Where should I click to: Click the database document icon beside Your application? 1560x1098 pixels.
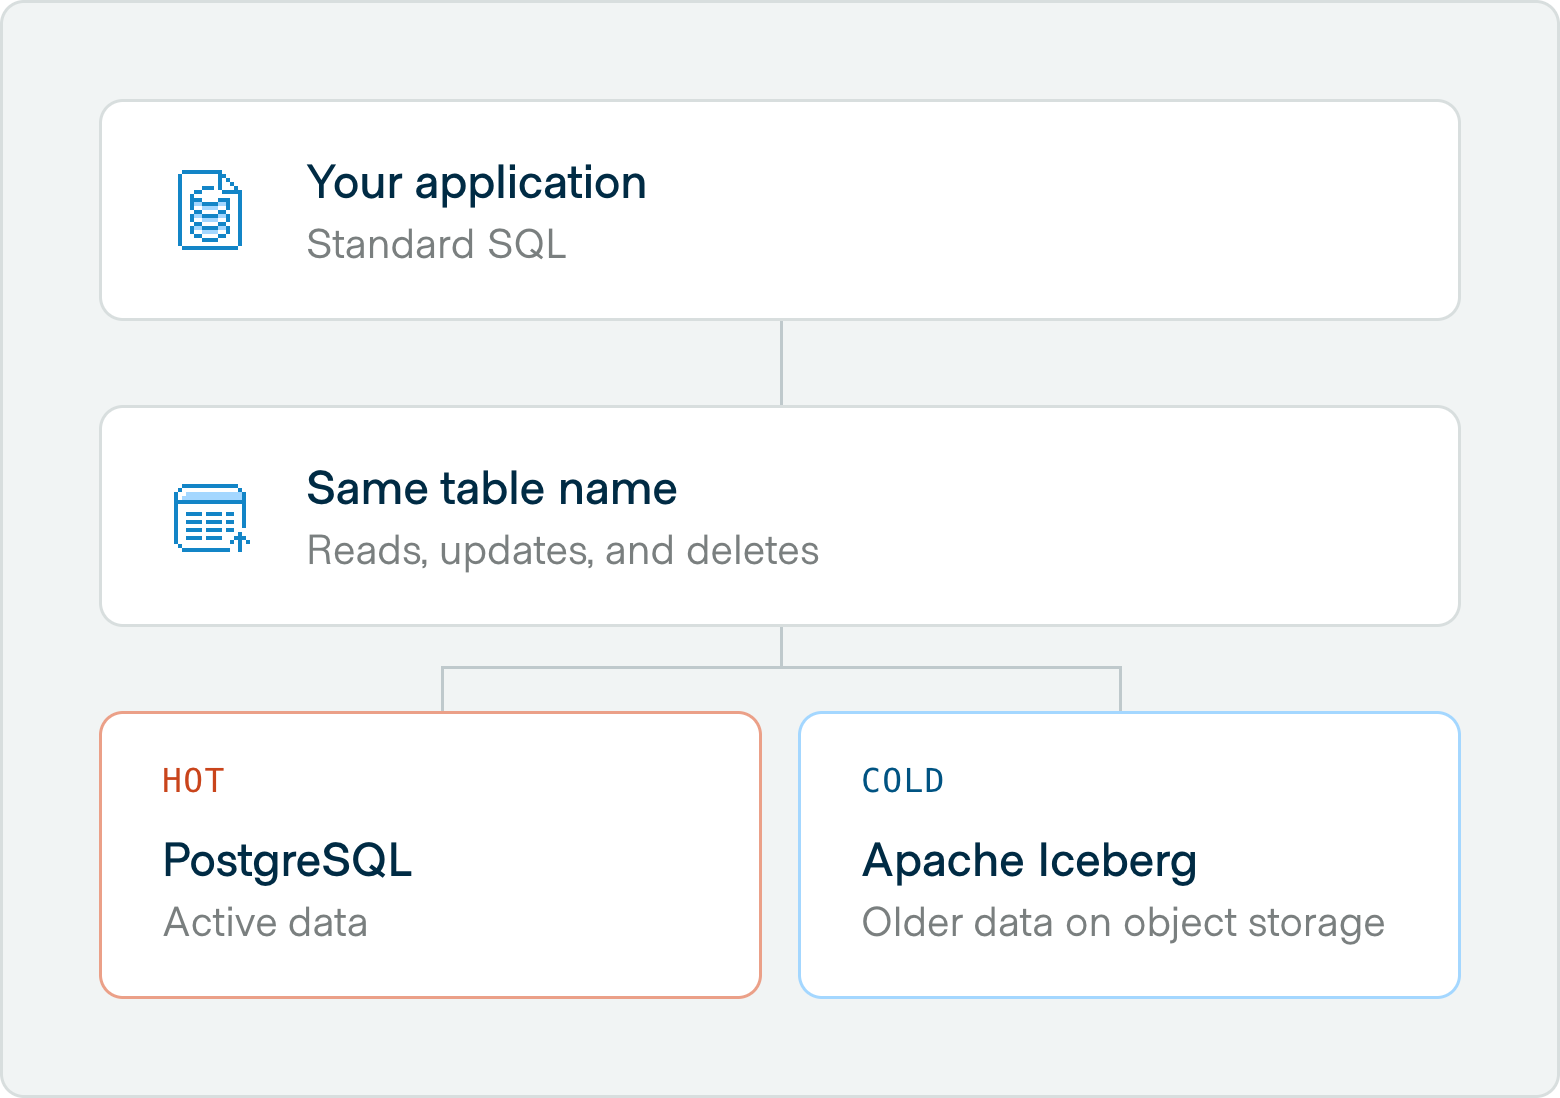(x=210, y=210)
